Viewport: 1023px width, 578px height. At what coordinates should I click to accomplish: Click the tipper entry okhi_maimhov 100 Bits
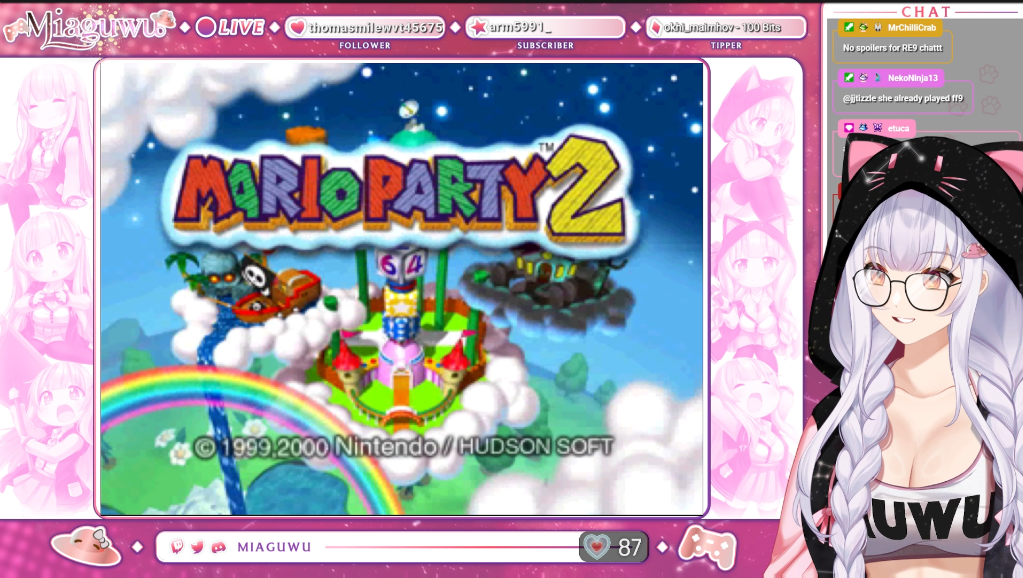(x=722, y=27)
